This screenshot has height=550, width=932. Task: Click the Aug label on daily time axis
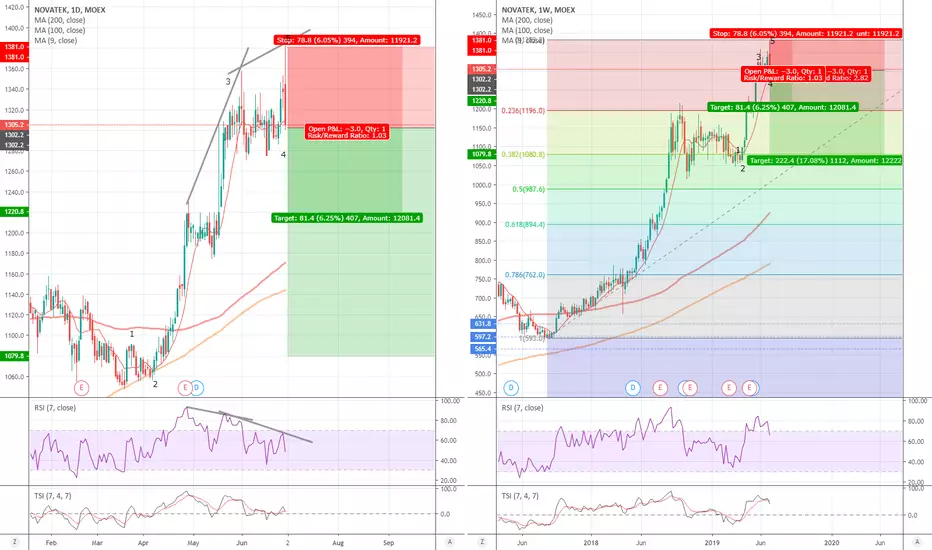pos(338,543)
